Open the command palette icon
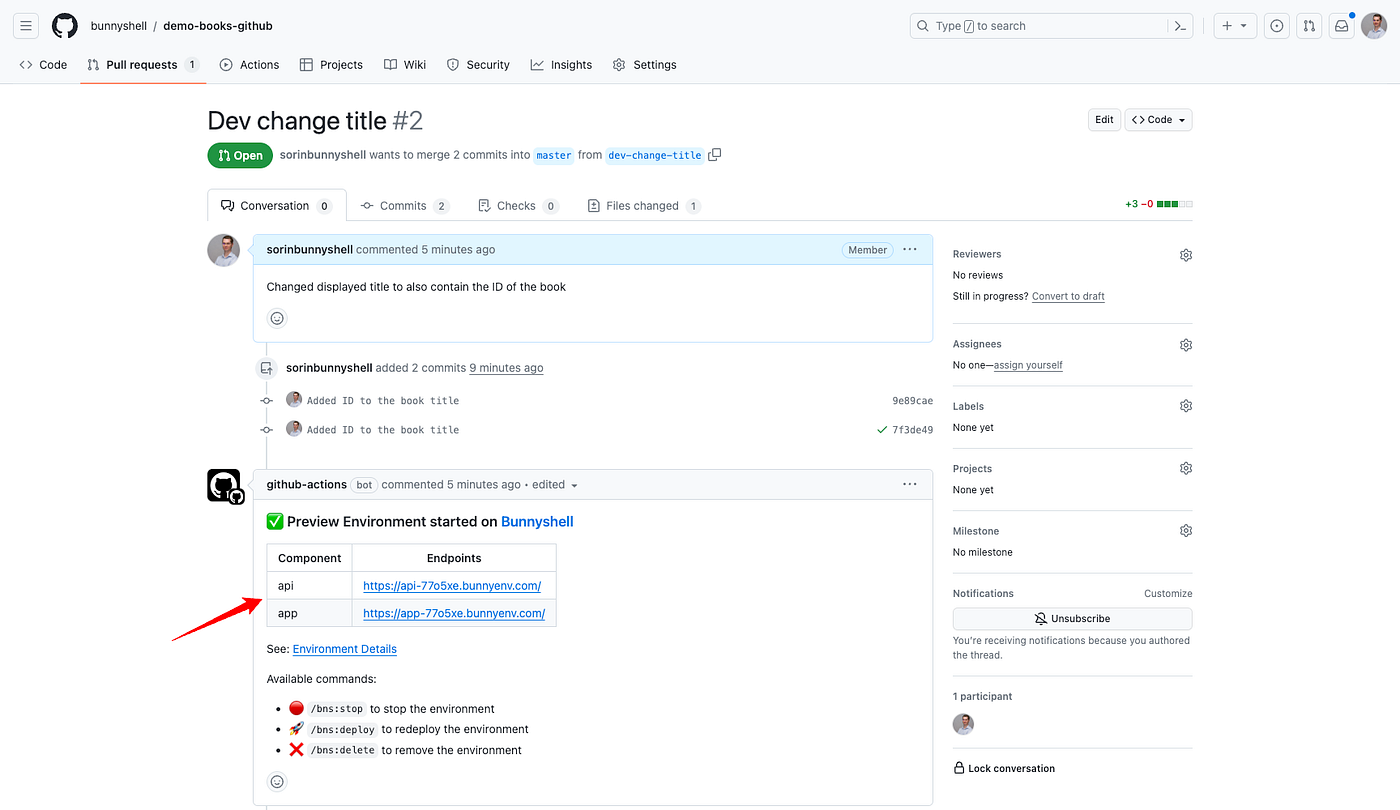 point(1180,26)
